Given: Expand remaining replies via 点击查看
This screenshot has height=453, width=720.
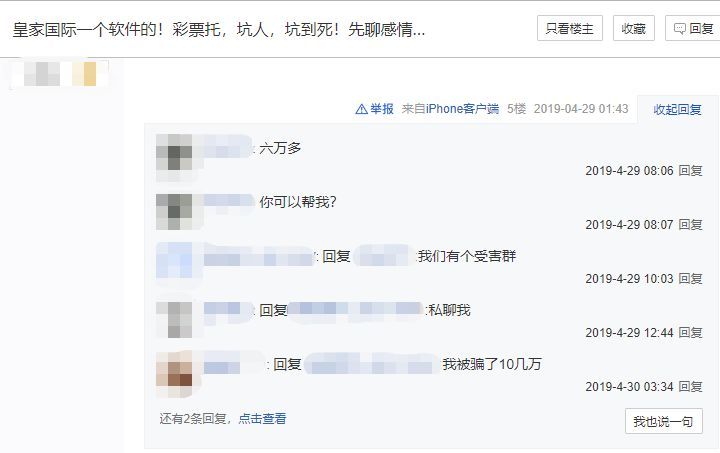Looking at the screenshot, I should tap(262, 419).
